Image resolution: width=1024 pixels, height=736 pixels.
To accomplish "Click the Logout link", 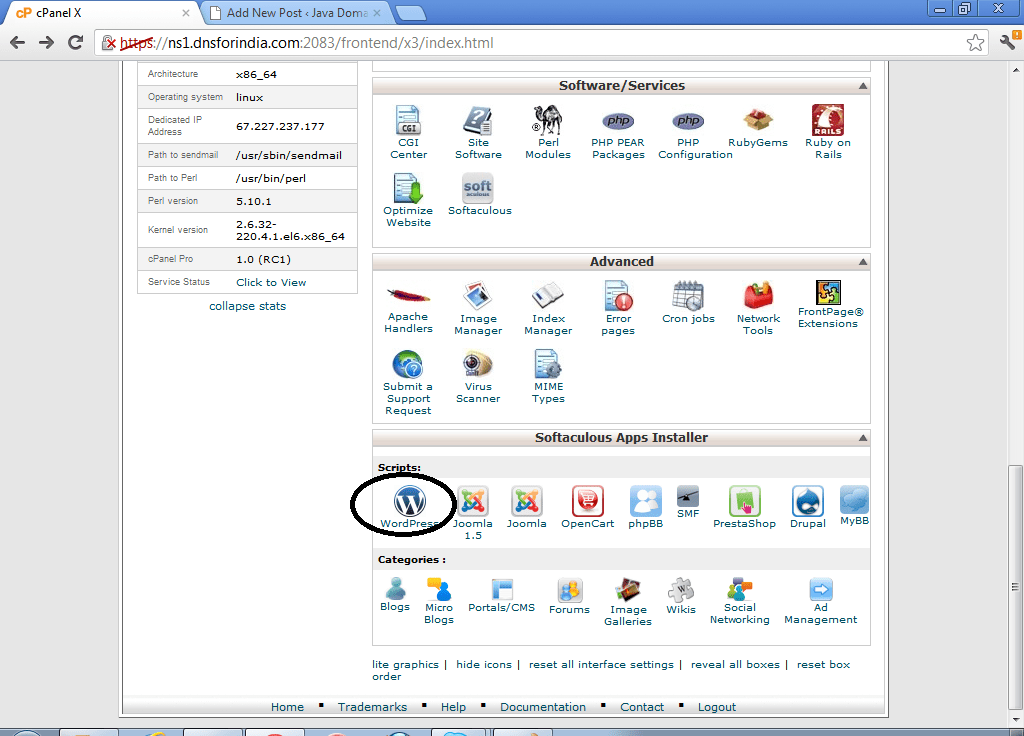I will click(x=716, y=707).
